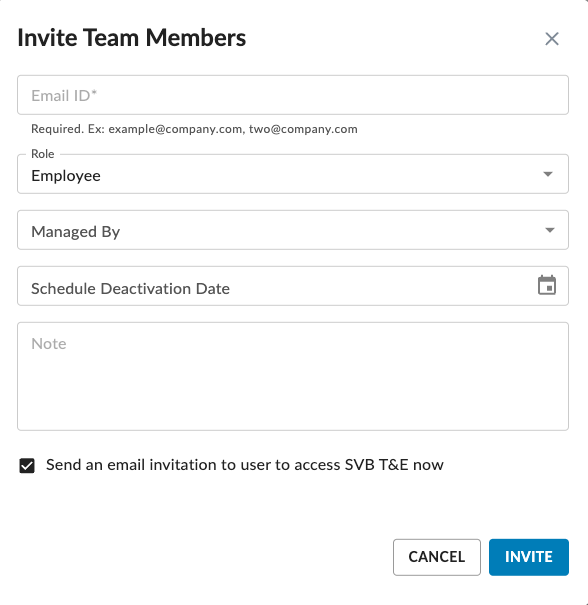Viewport: 588px width, 605px height.
Task: Click the "Employee" selected role value
Action: click(66, 176)
